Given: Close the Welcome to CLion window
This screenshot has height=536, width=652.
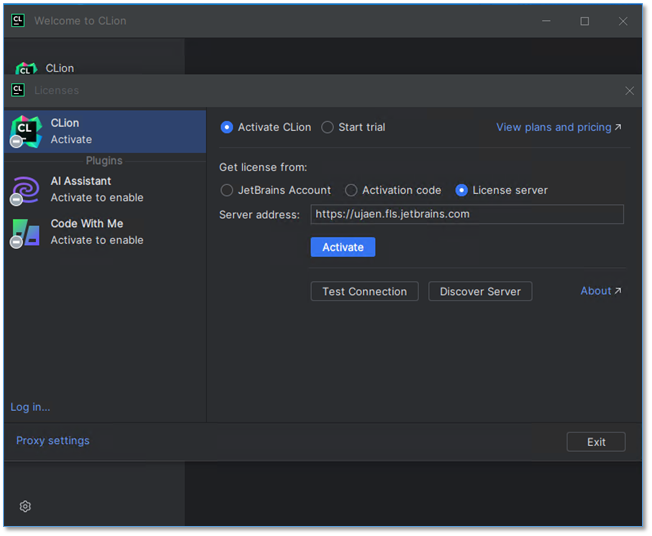Looking at the screenshot, I should [622, 21].
